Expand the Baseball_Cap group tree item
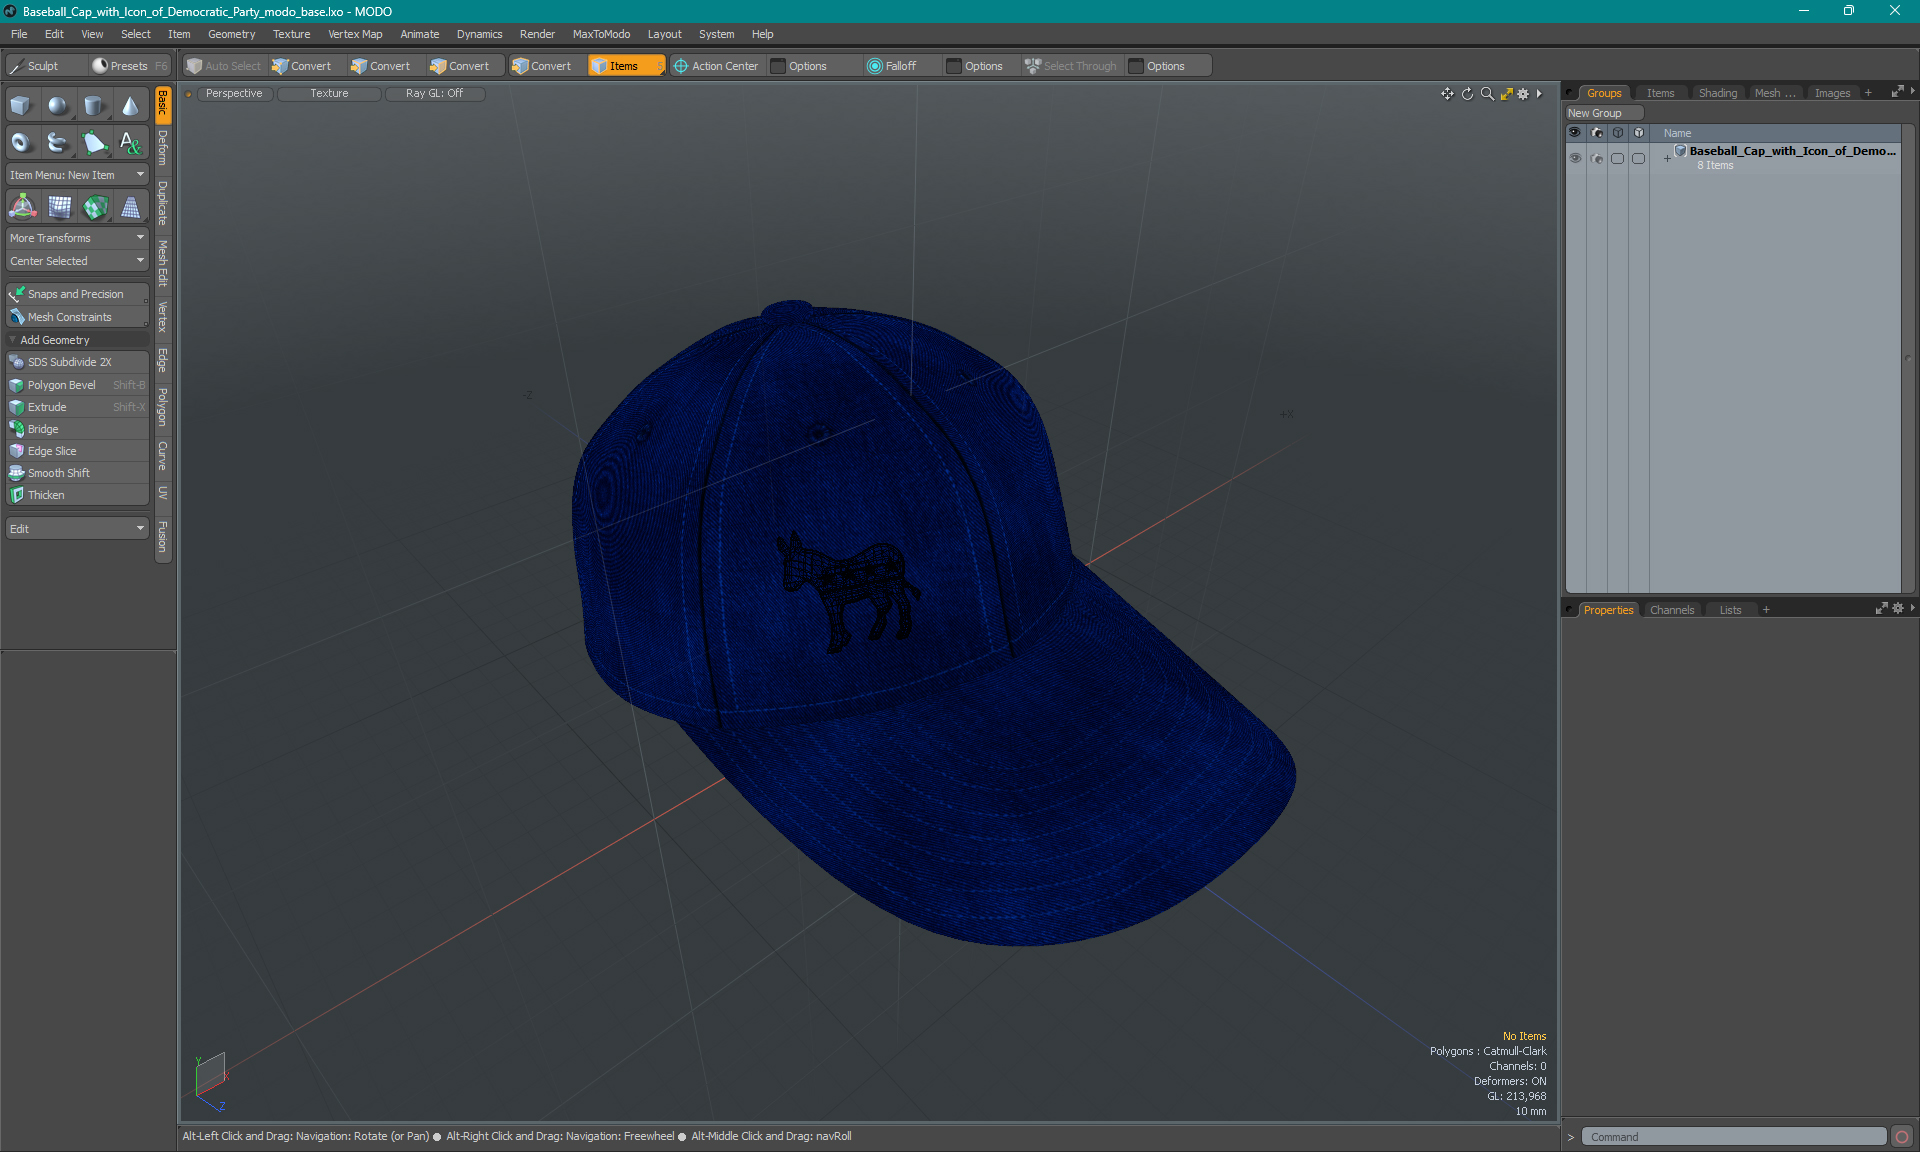Screen dimensions: 1920x1152 (x=1667, y=158)
